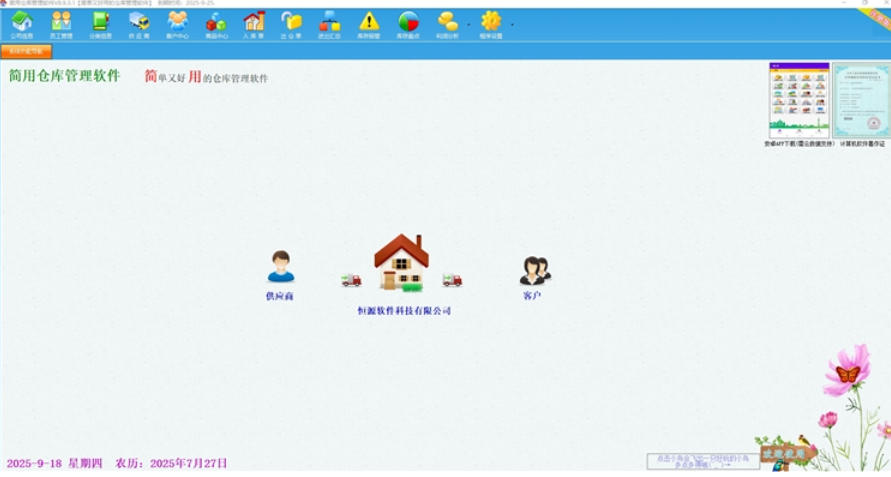The width and height of the screenshot is (891, 477).
Task: Open company info via green house icon
Action: (x=22, y=24)
